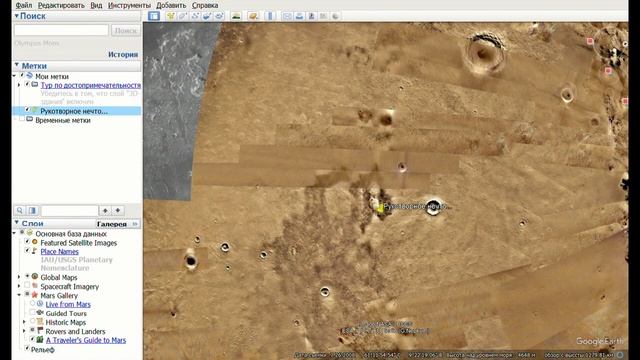
Task: Expand the Global Maps layer
Action: (x=19, y=277)
